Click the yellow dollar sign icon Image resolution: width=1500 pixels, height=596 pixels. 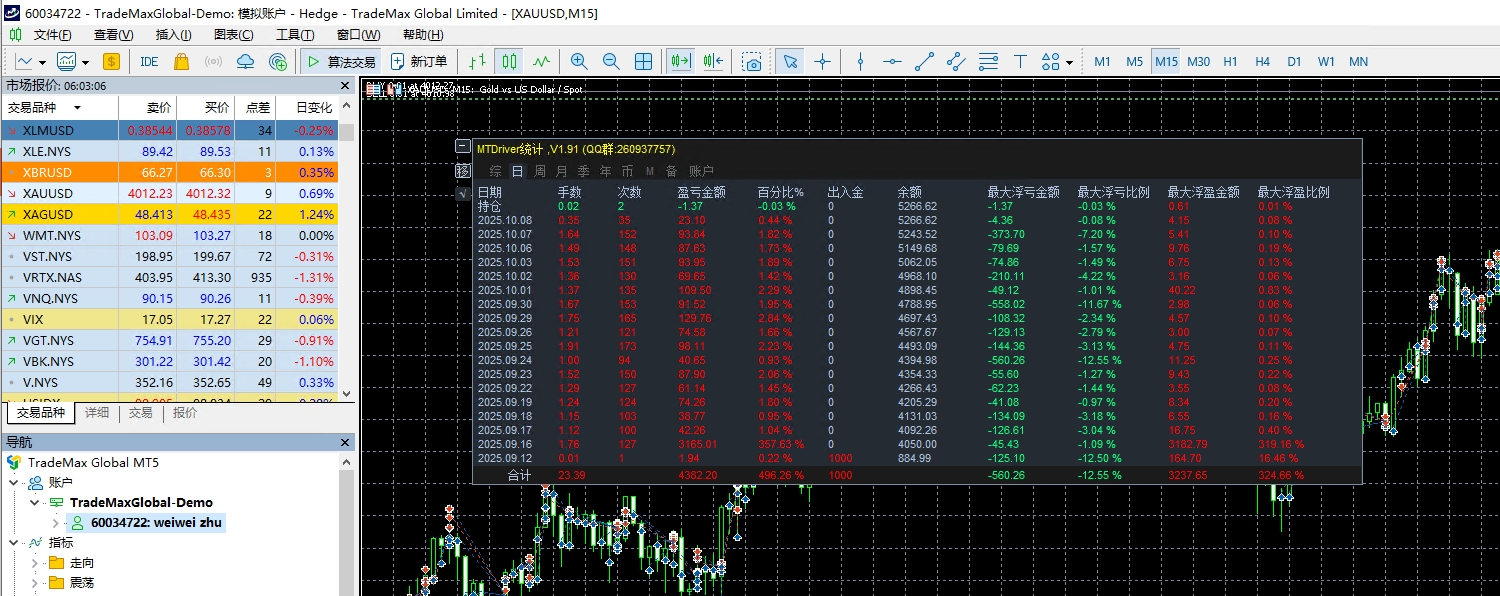(x=110, y=61)
